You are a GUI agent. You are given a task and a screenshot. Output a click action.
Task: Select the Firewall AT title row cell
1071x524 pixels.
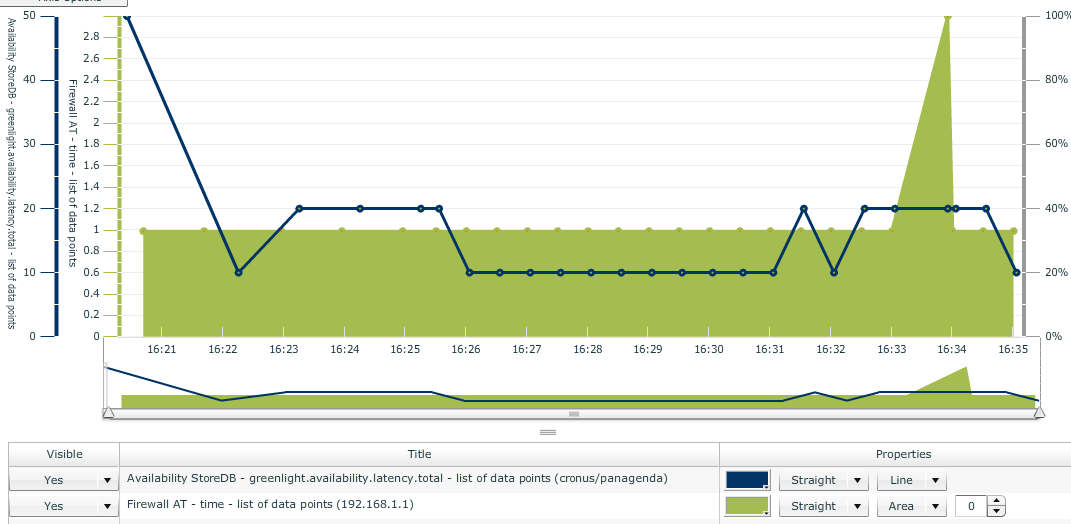click(x=419, y=506)
